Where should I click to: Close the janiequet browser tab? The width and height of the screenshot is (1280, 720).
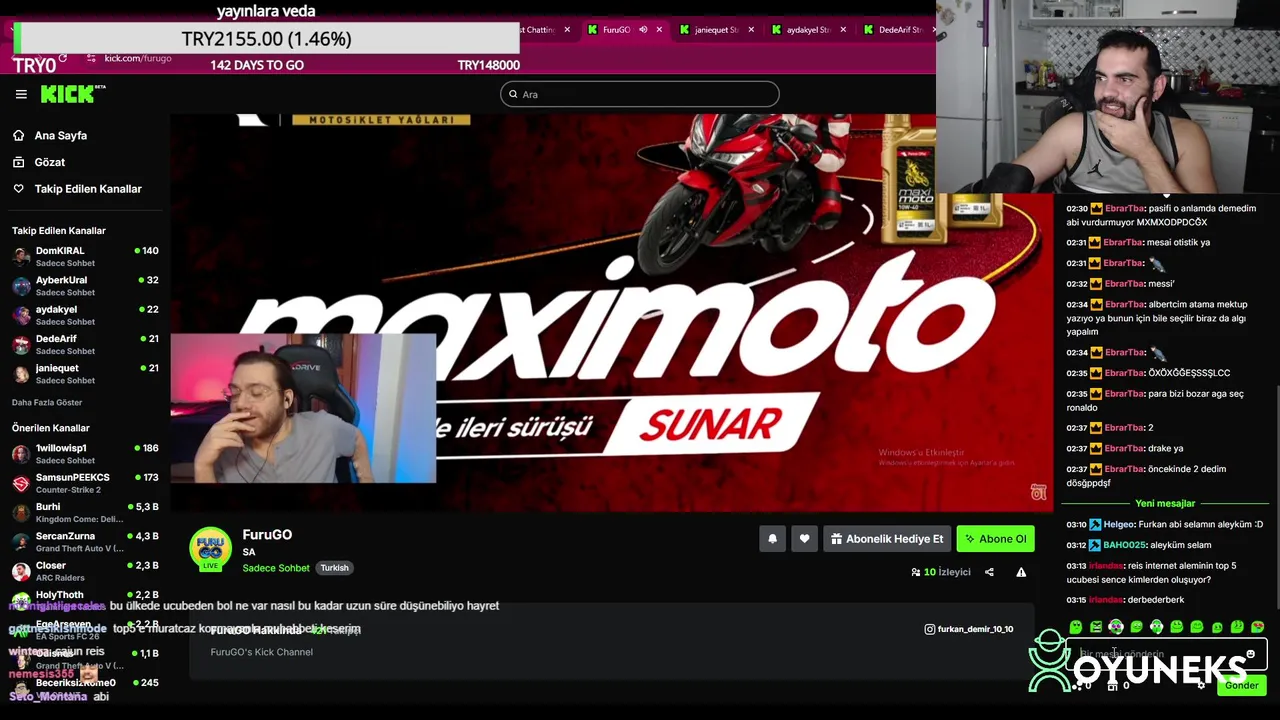(751, 30)
